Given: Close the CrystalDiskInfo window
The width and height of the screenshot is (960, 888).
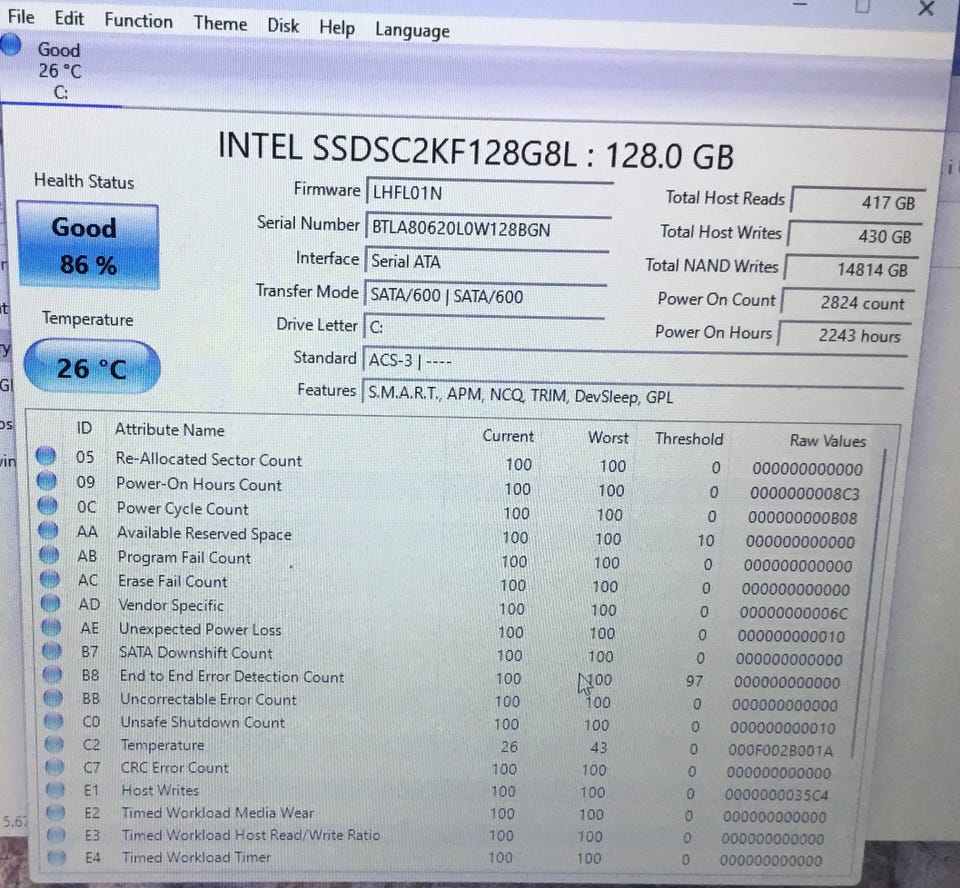Looking at the screenshot, I should click(926, 9).
